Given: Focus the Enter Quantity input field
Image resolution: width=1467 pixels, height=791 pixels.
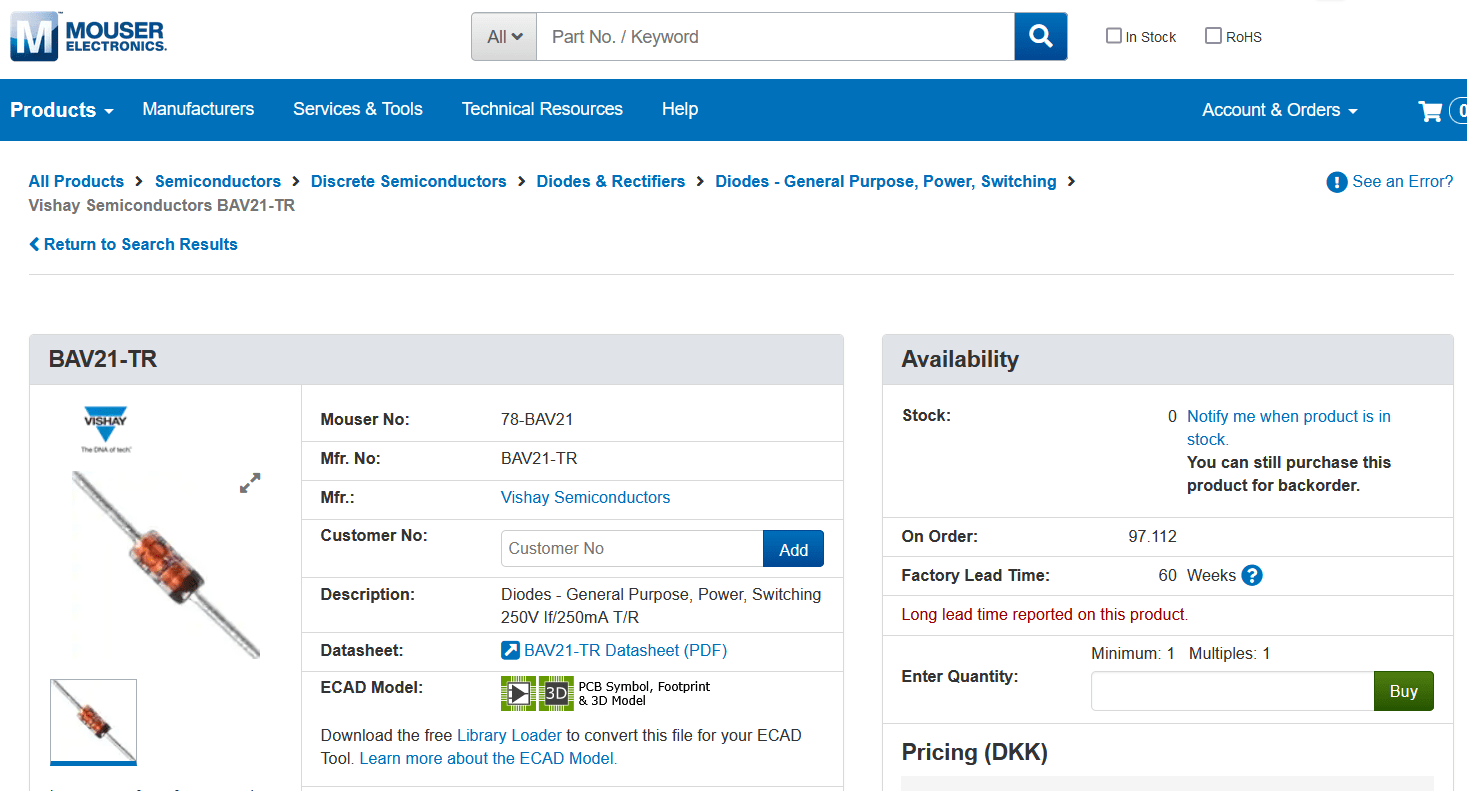Looking at the screenshot, I should point(1232,691).
